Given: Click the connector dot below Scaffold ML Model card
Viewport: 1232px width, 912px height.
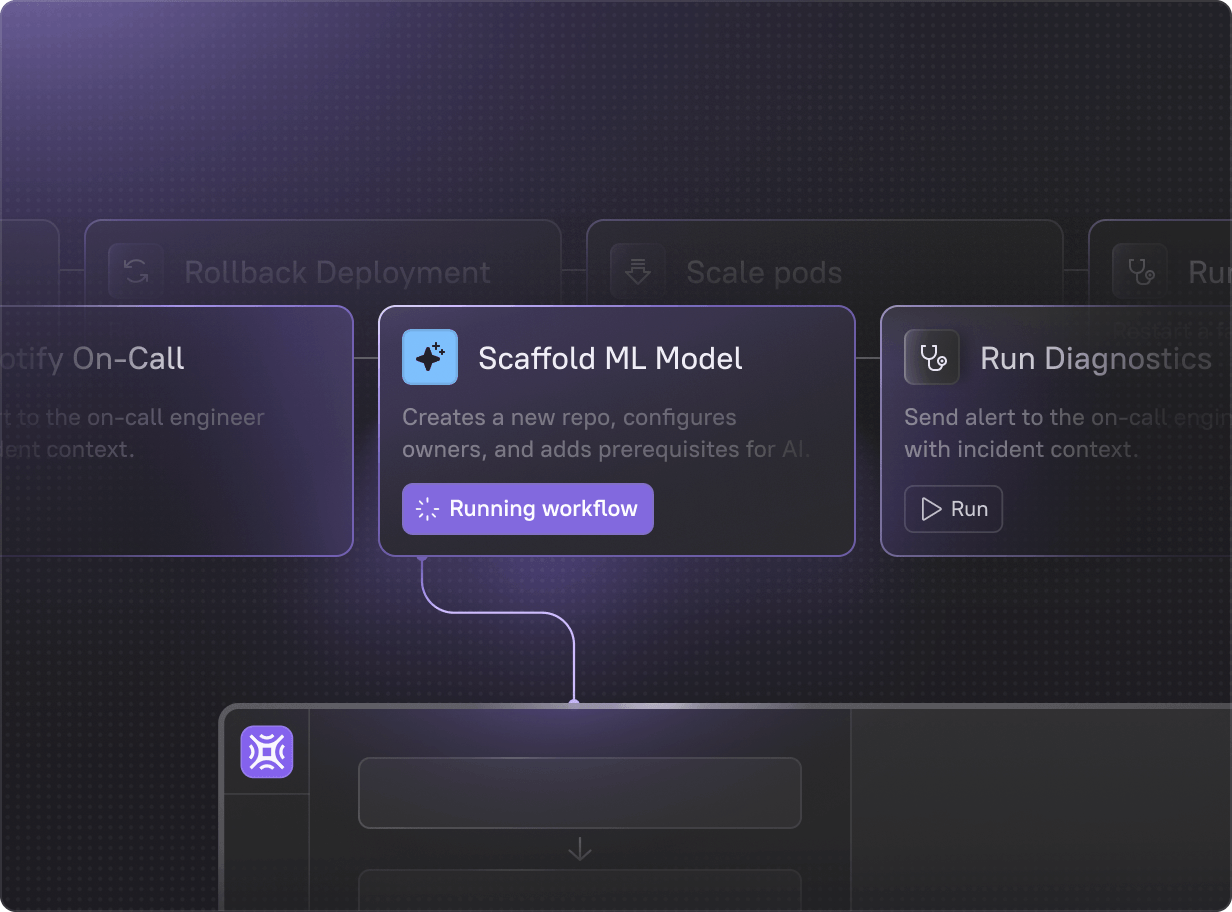Looking at the screenshot, I should [422, 558].
